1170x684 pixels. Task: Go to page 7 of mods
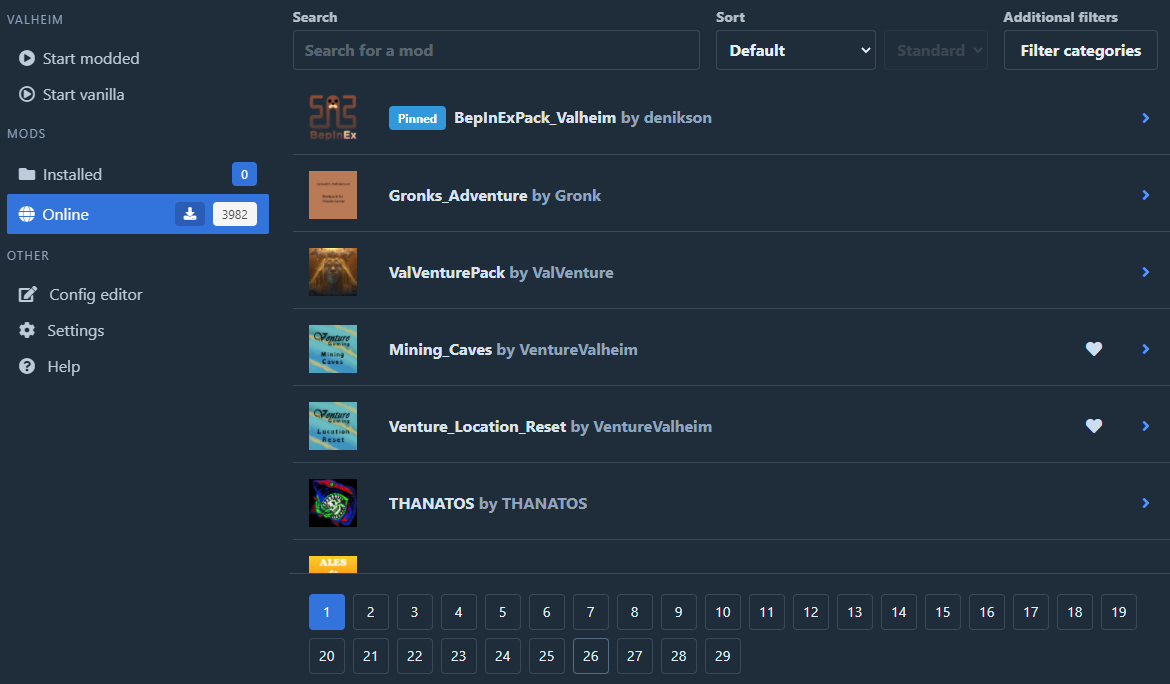pyautogui.click(x=591, y=612)
